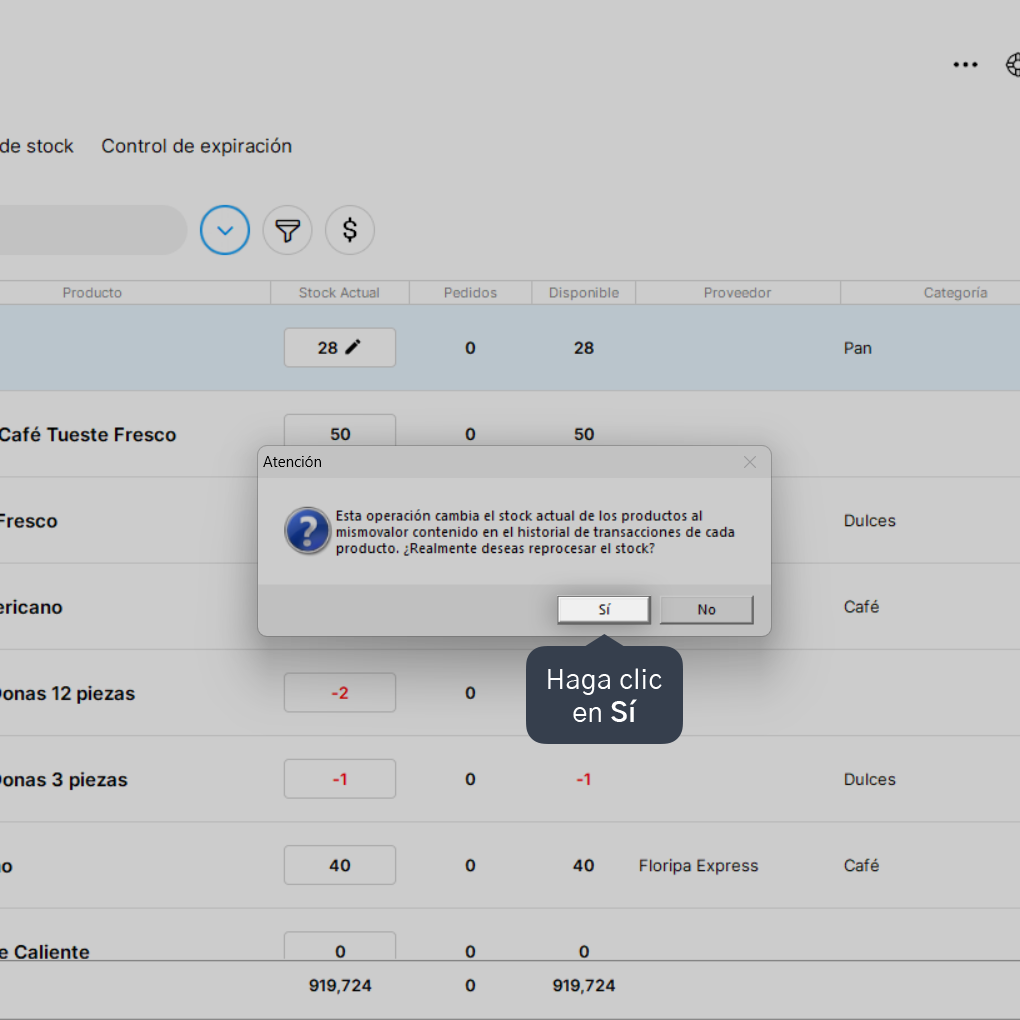The height and width of the screenshot is (1020, 1020).
Task: Switch to Control de expiración tab
Action: coord(196,146)
